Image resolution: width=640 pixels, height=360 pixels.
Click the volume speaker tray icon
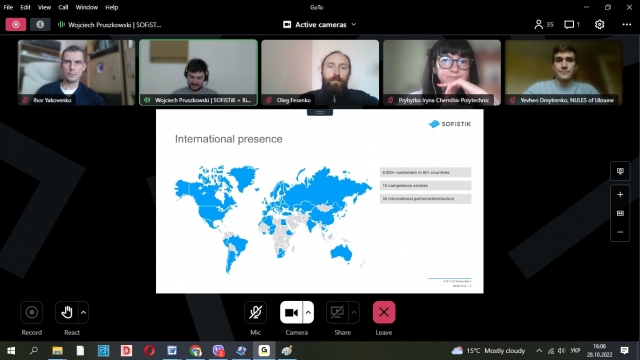(561, 351)
